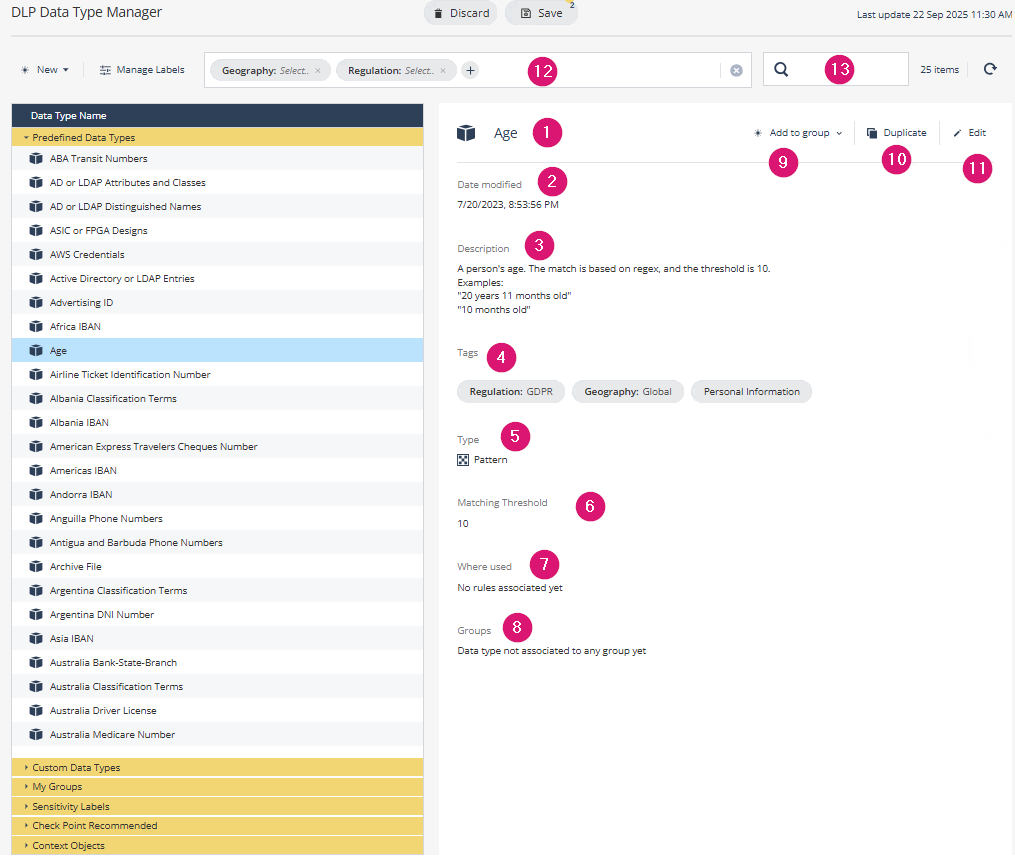Select the Archive File data type
Image resolution: width=1015 pixels, height=856 pixels.
[x=75, y=567]
